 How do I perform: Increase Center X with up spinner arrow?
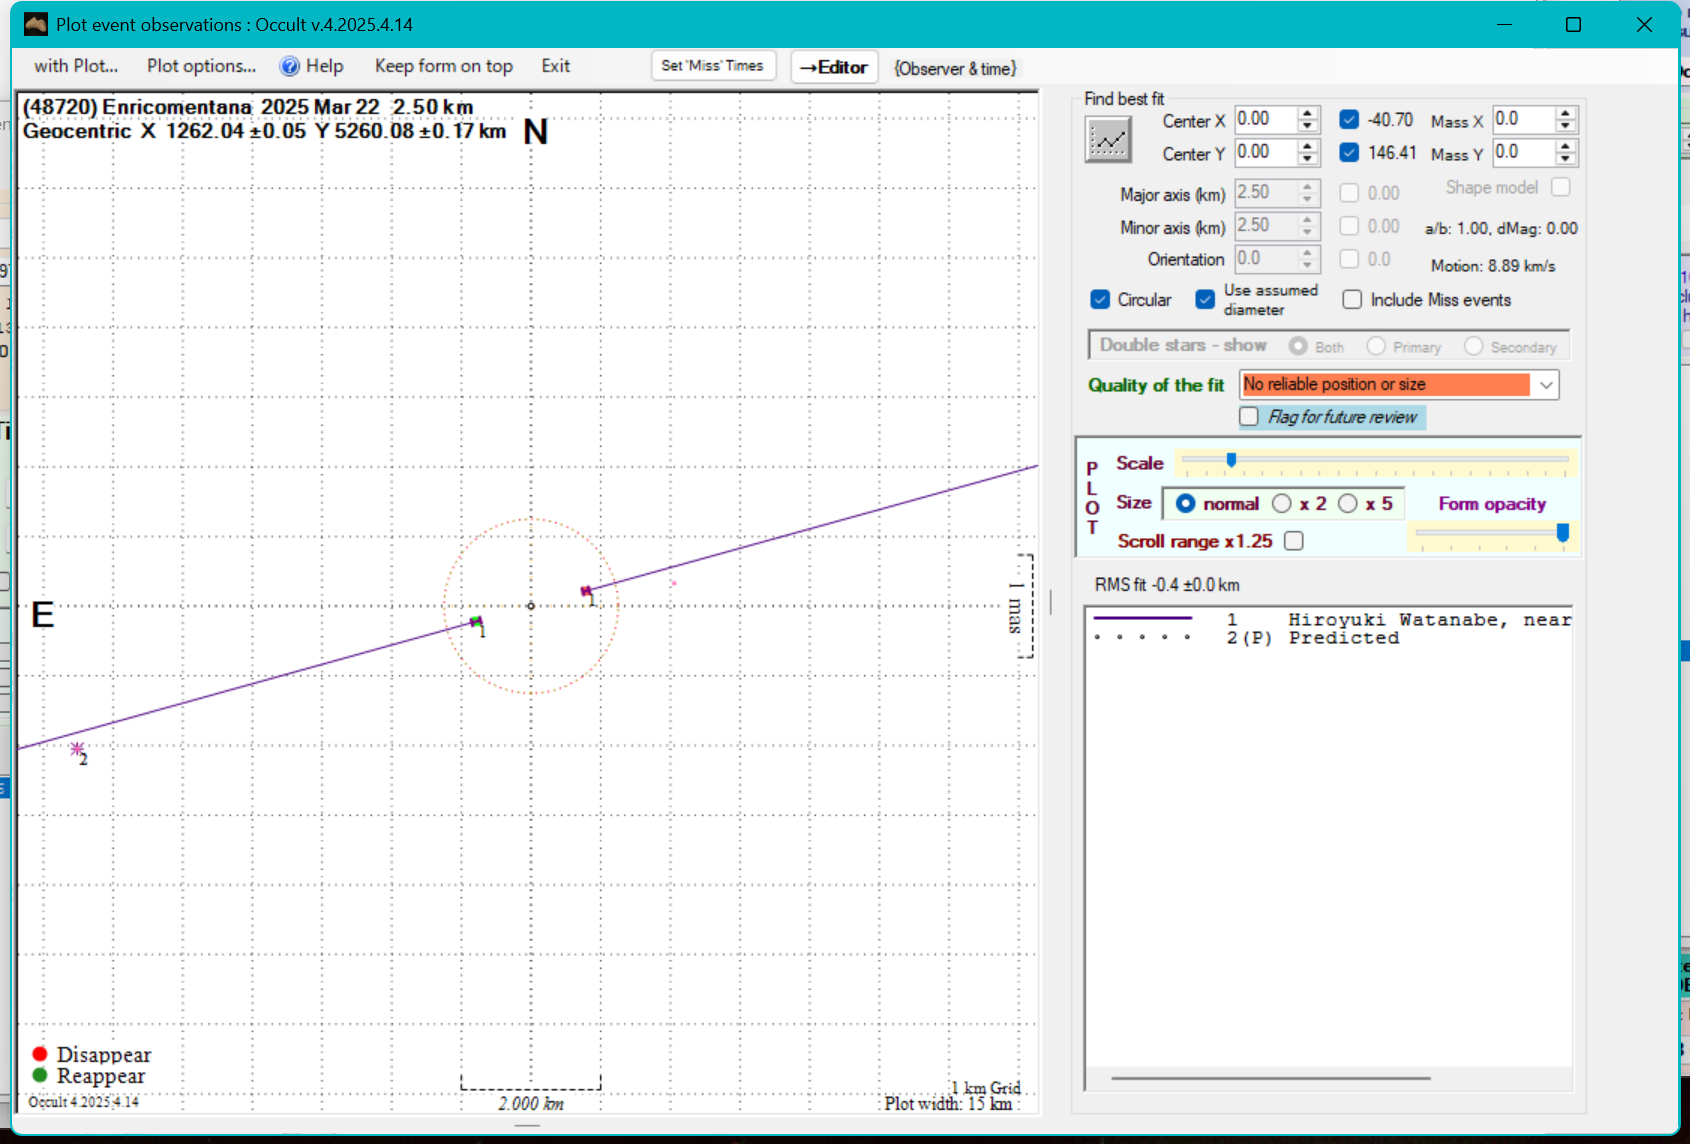click(x=1308, y=114)
